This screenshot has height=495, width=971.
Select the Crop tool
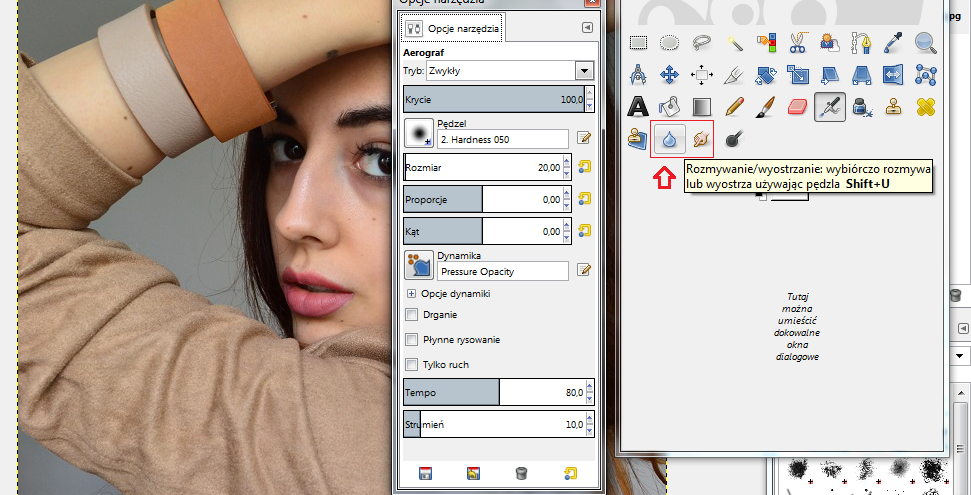[x=734, y=76]
